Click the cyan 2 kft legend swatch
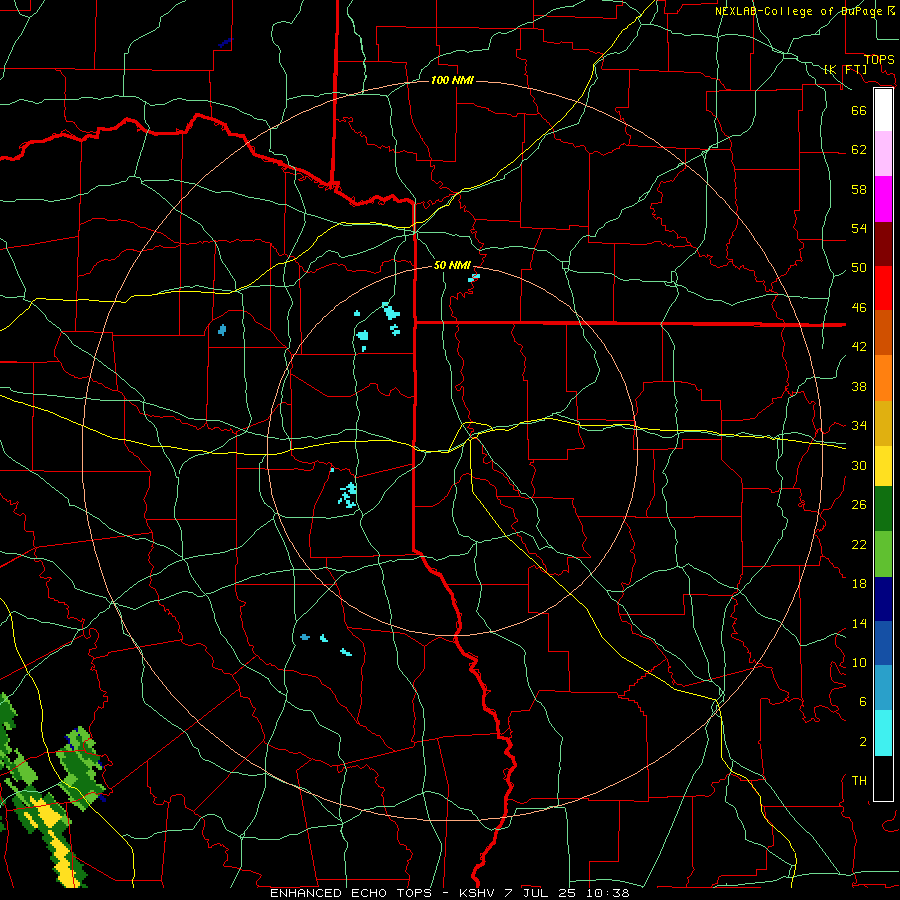Image resolution: width=900 pixels, height=900 pixels. (883, 733)
